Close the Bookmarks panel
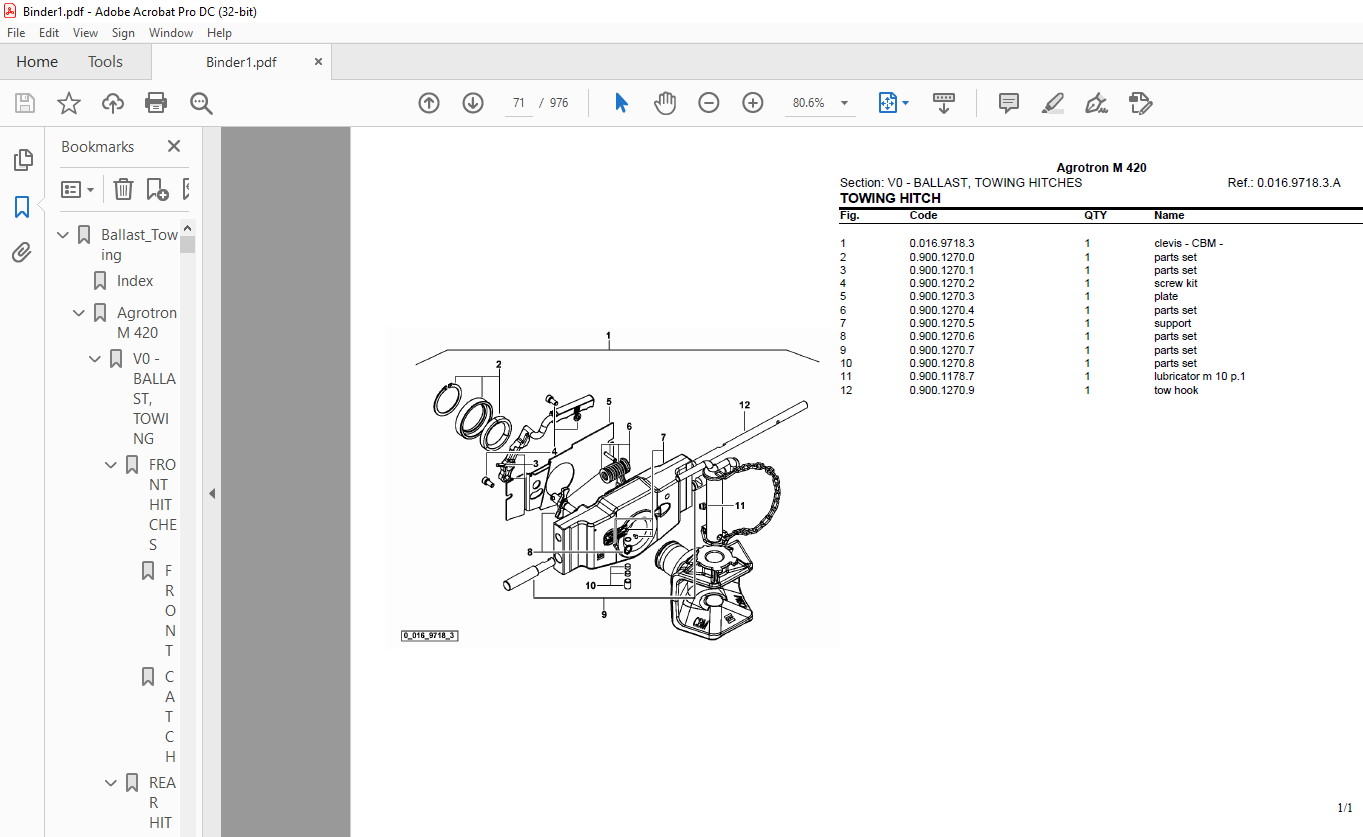Image resolution: width=1363 pixels, height=837 pixels. [x=174, y=146]
